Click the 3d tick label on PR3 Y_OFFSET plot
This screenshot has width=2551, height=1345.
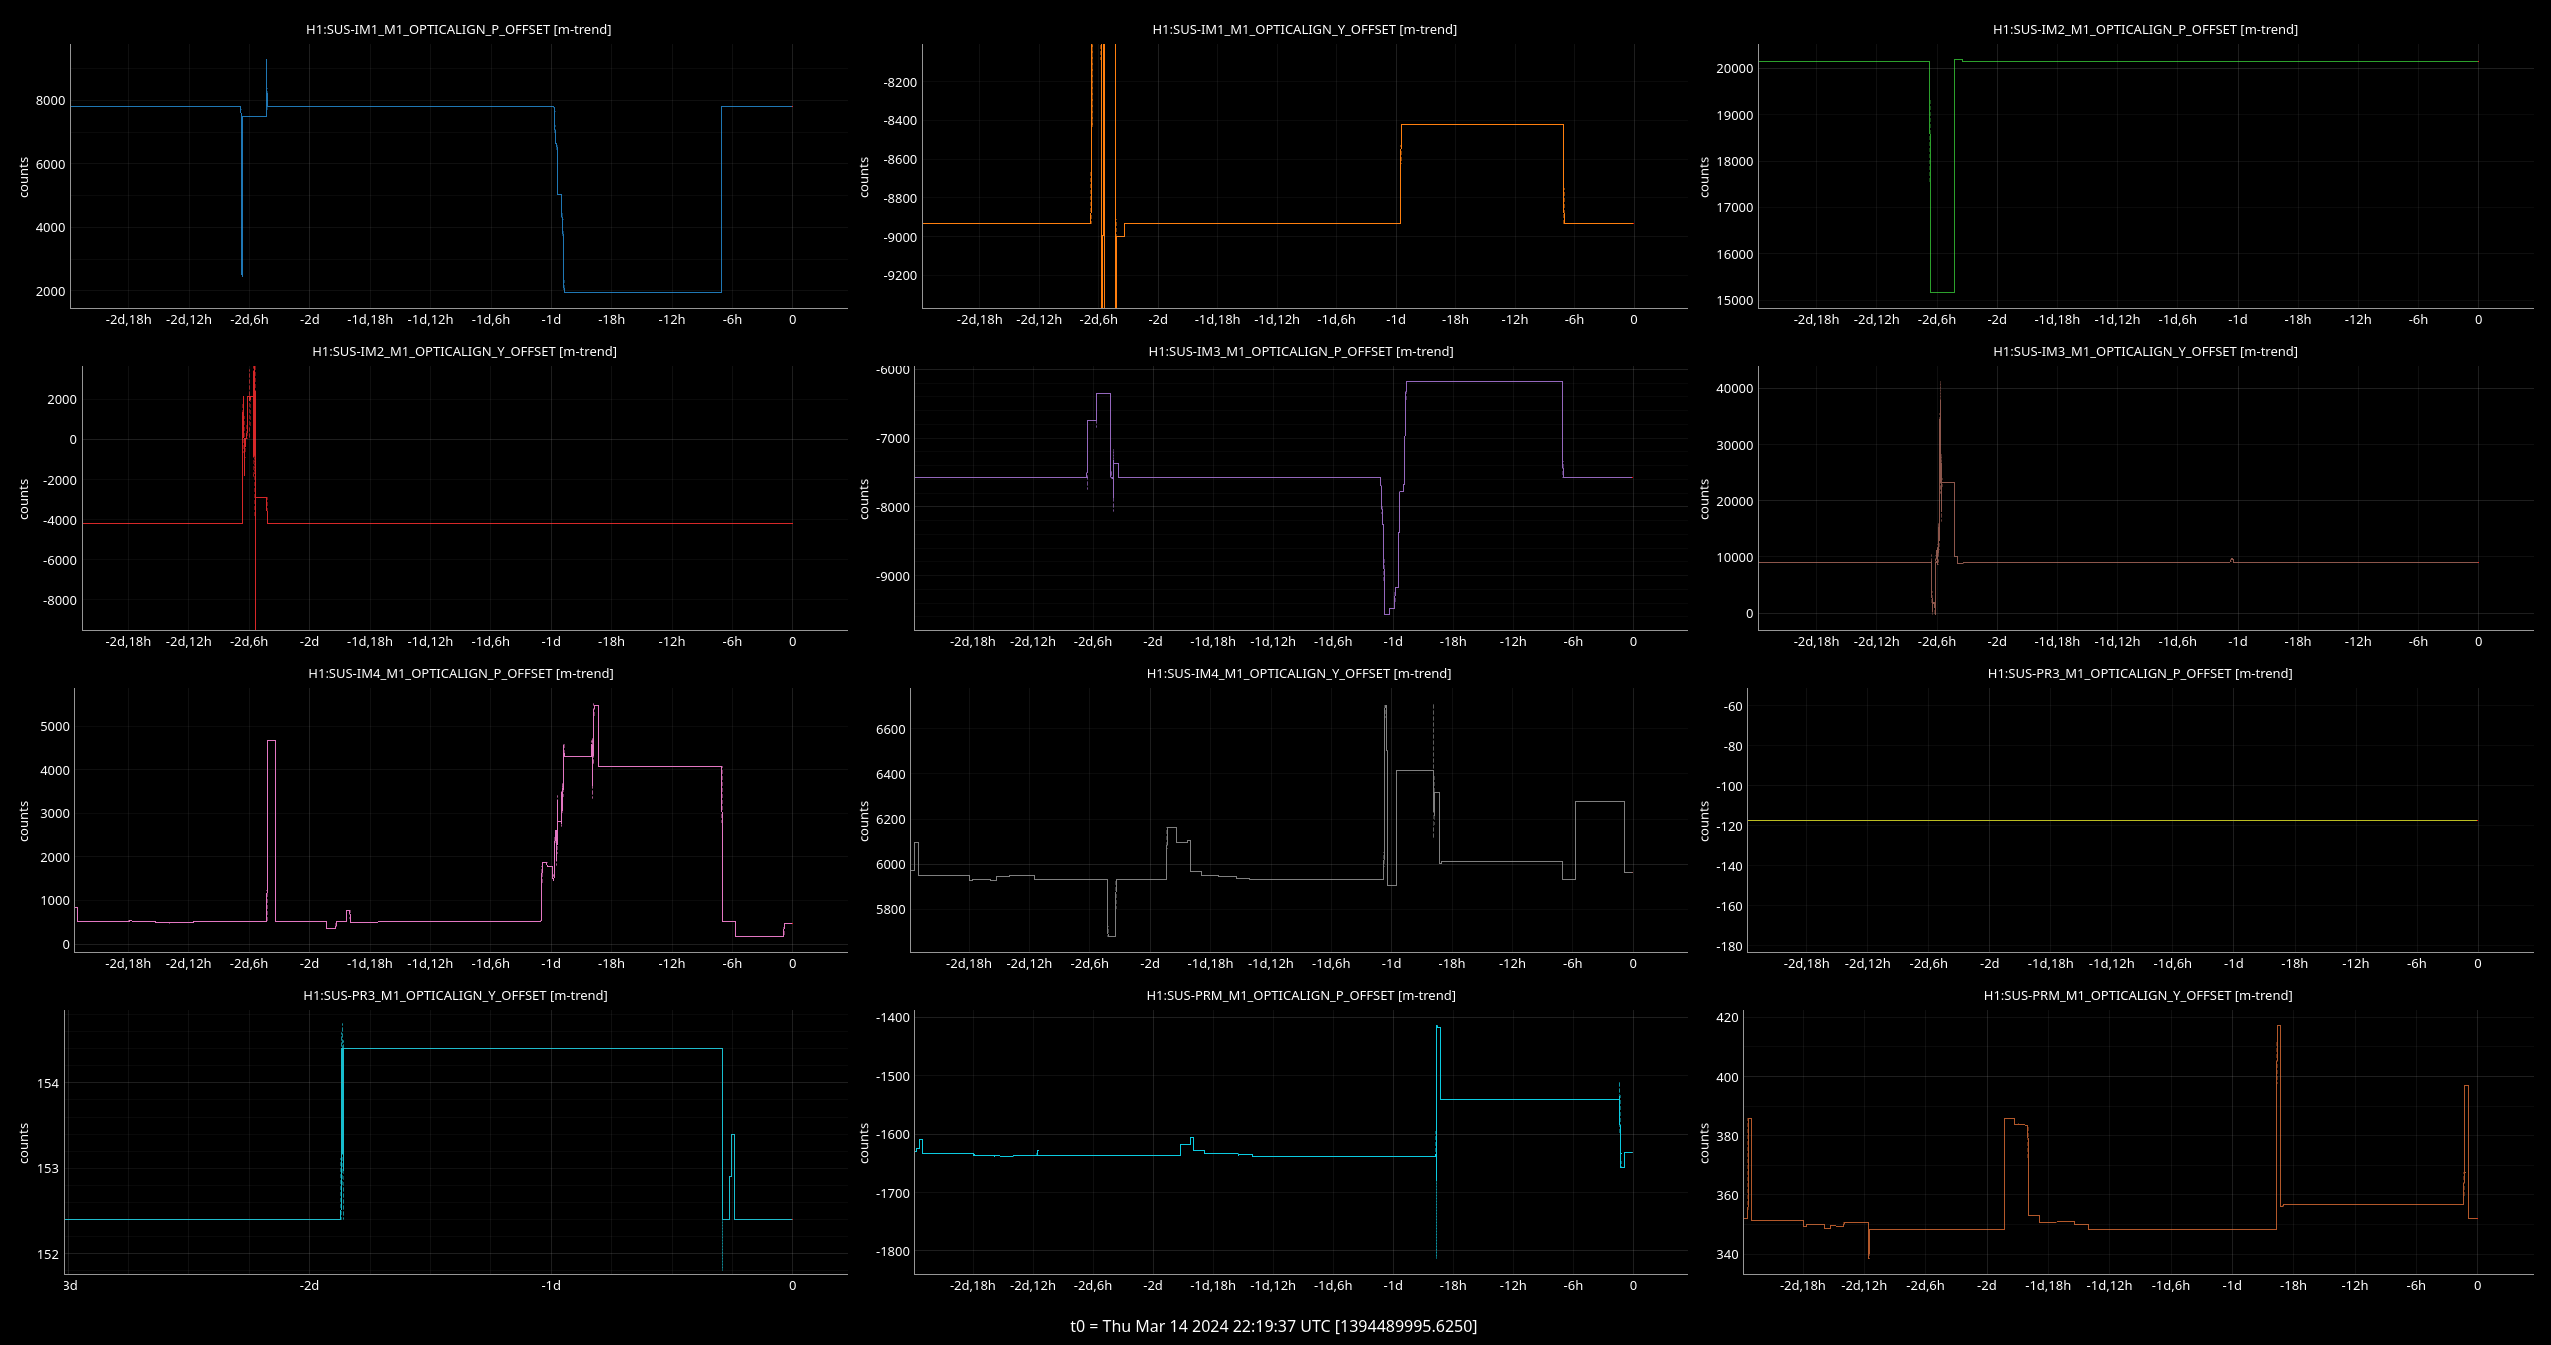point(70,1286)
